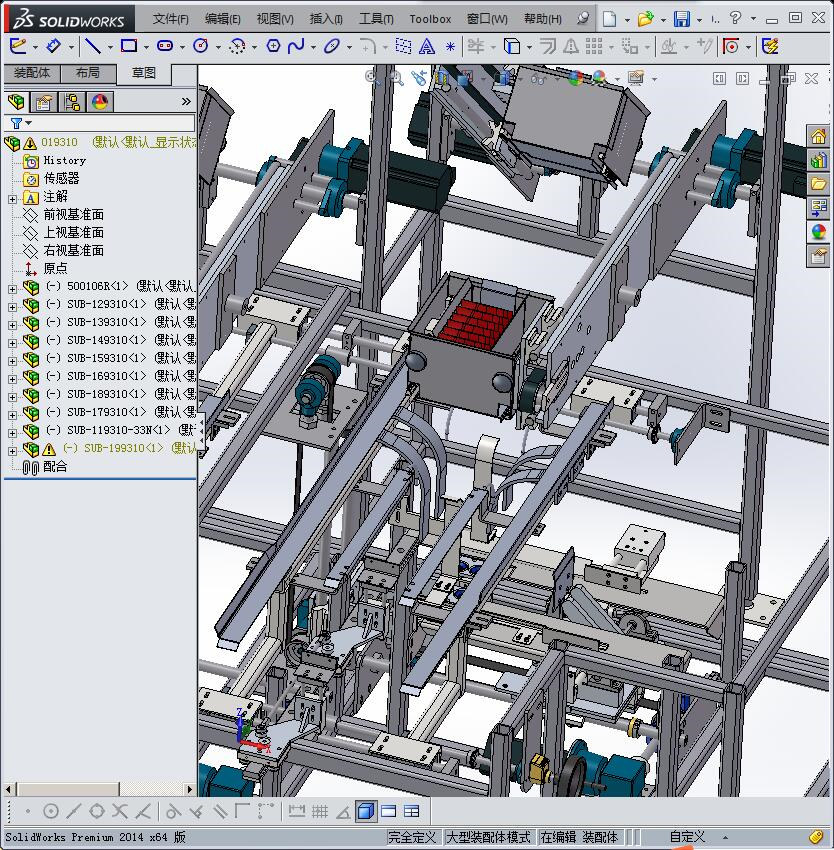
Task: Expand the 注解 annotations folder
Action: pyautogui.click(x=12, y=199)
